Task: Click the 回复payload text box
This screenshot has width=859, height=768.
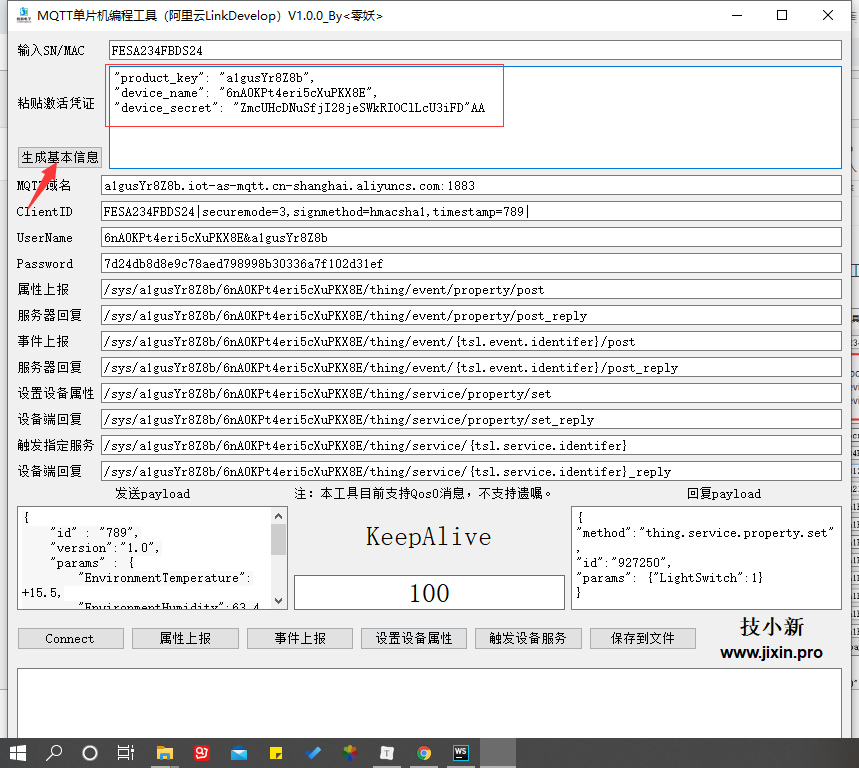Action: (x=706, y=558)
